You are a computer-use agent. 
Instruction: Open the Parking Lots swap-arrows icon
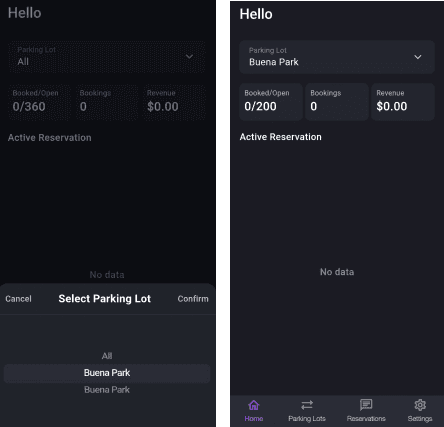click(x=307, y=405)
